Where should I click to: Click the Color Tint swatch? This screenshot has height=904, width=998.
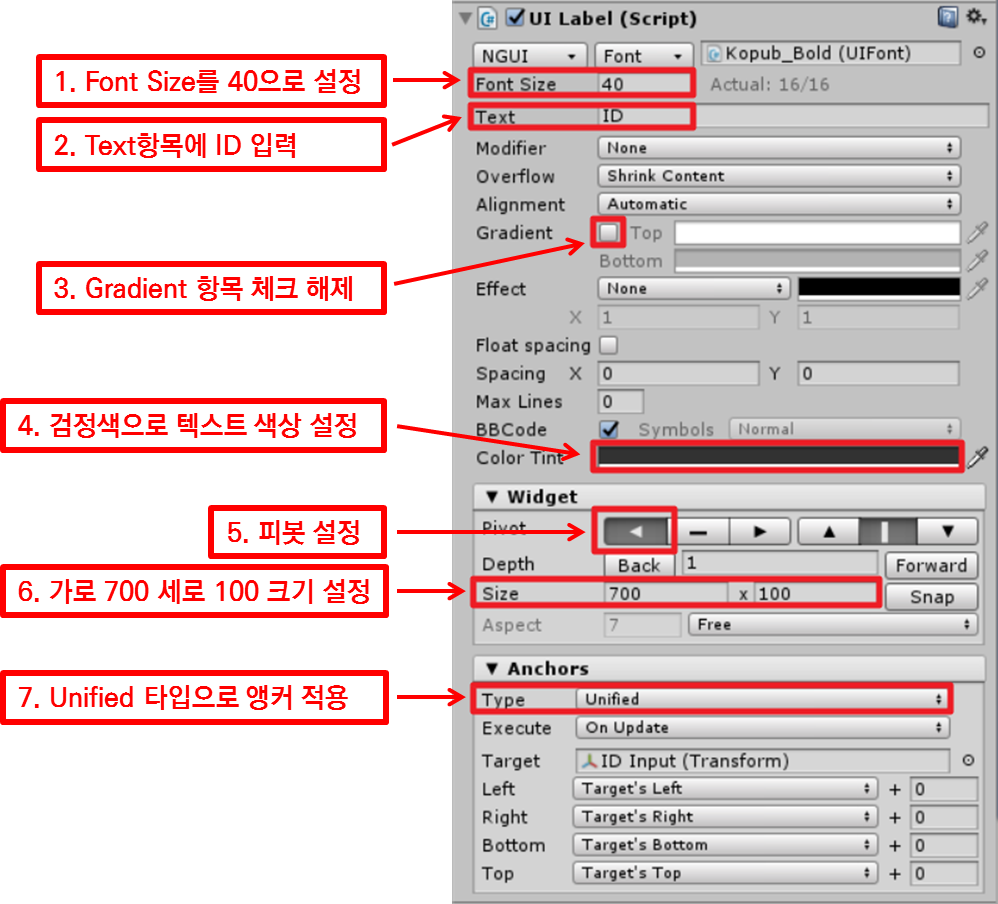click(x=778, y=456)
